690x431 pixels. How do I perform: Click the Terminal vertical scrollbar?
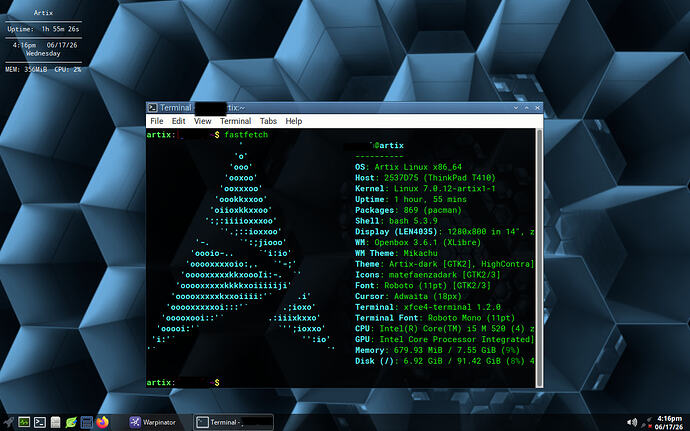click(539, 258)
